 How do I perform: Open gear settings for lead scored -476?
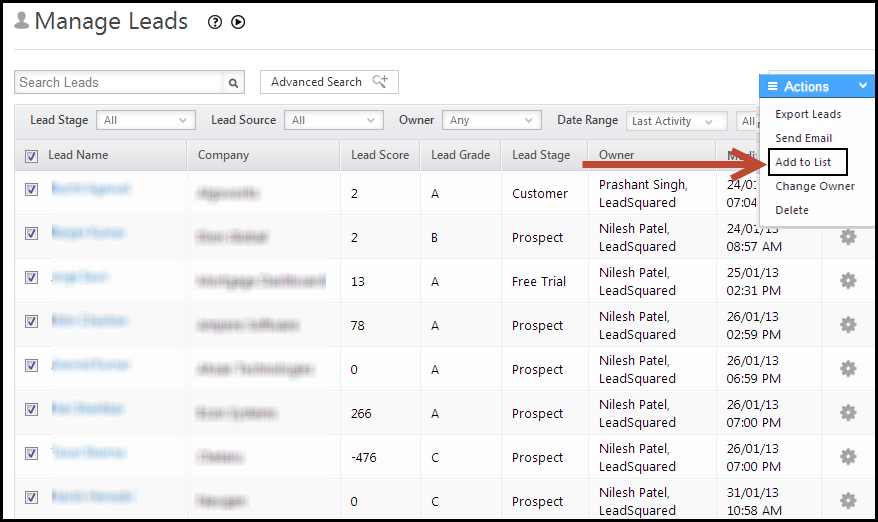tap(848, 457)
